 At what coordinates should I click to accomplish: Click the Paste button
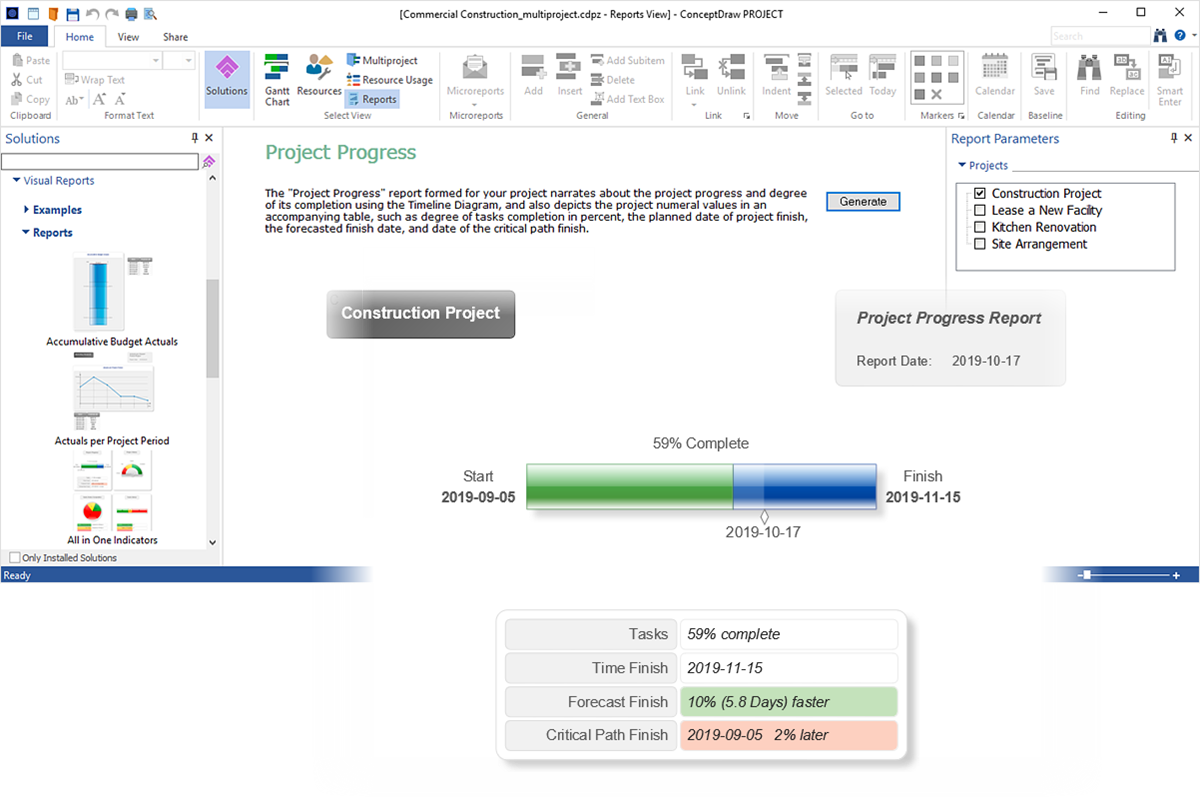pos(30,61)
